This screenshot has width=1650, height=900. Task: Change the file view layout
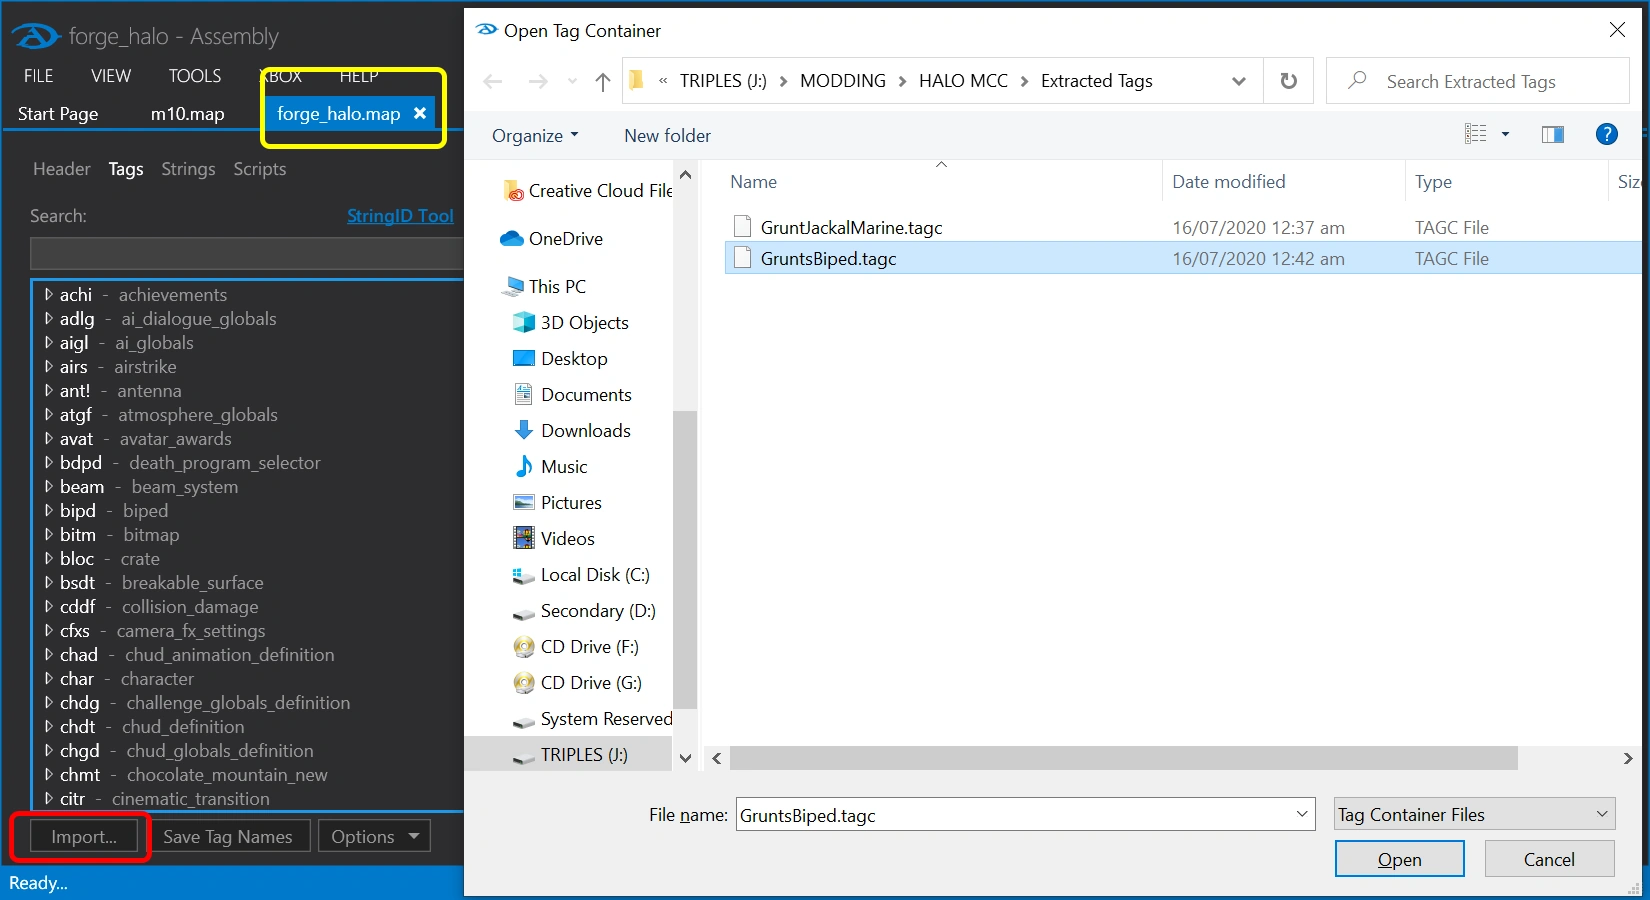tap(1476, 134)
